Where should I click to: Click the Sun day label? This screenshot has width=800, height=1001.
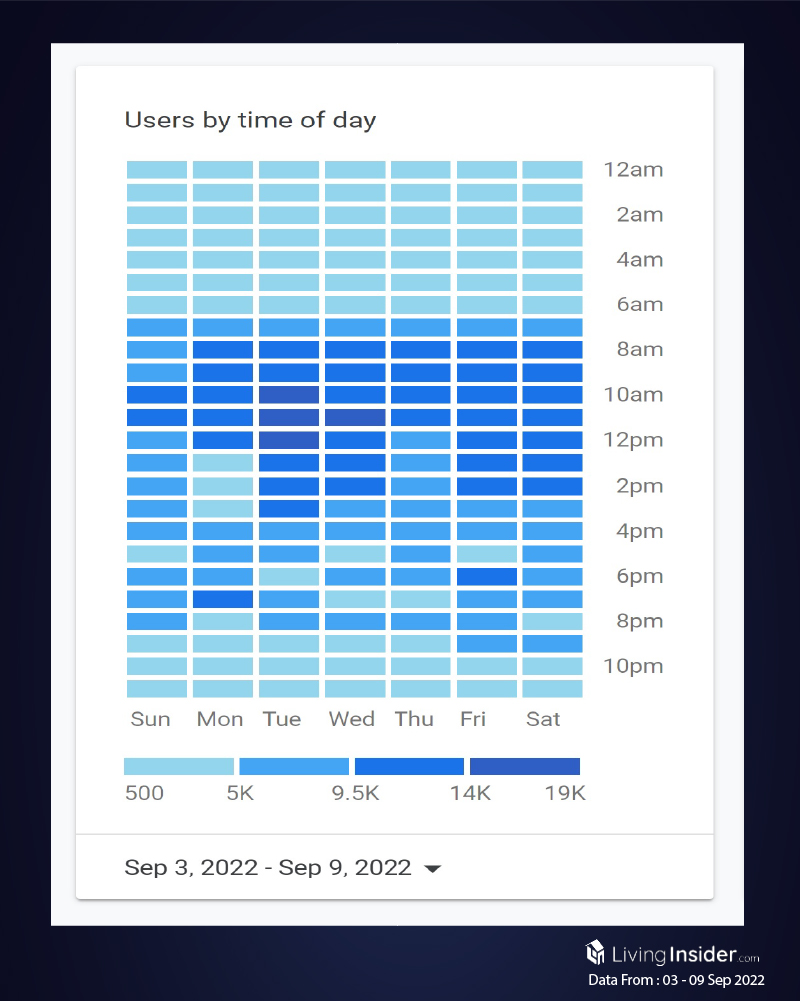(150, 719)
